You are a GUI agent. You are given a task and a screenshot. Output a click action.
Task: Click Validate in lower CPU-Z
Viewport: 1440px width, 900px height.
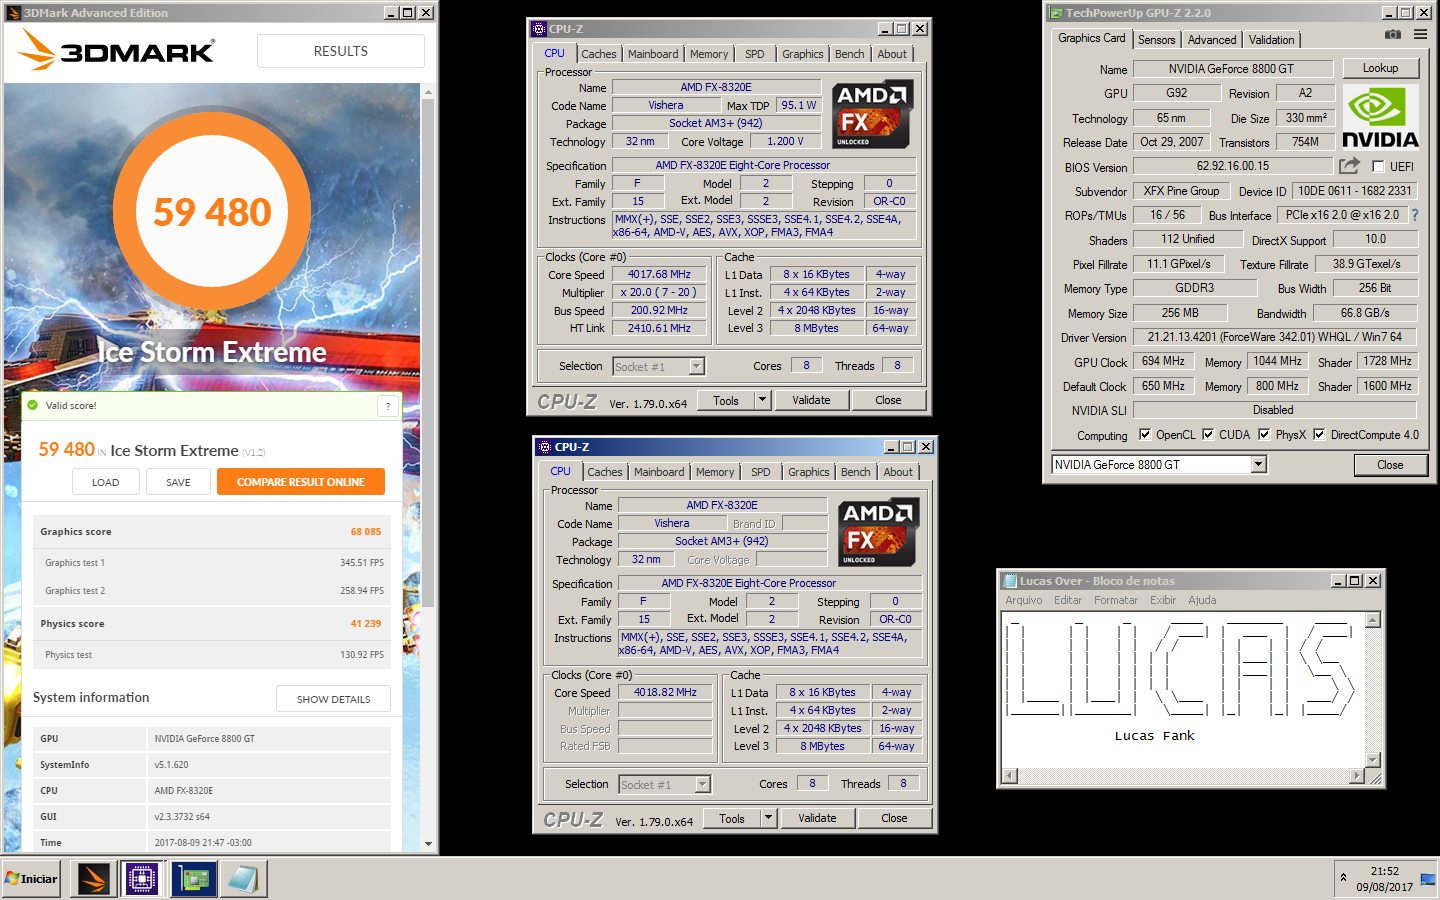817,818
